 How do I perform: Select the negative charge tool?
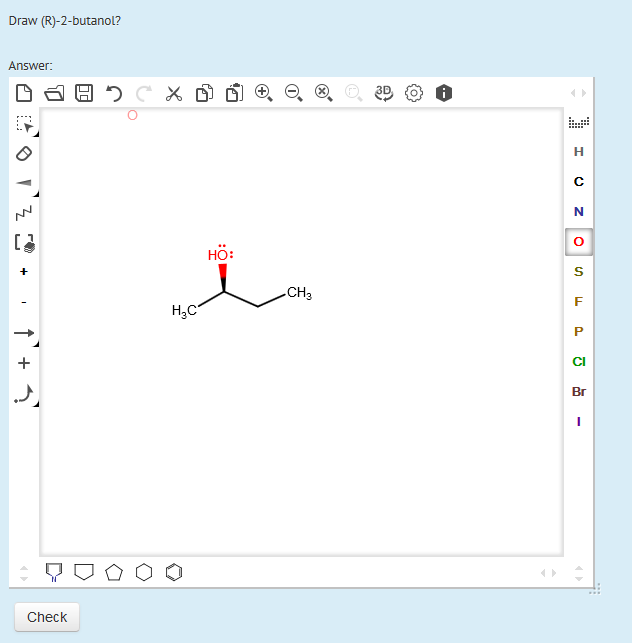[24, 302]
